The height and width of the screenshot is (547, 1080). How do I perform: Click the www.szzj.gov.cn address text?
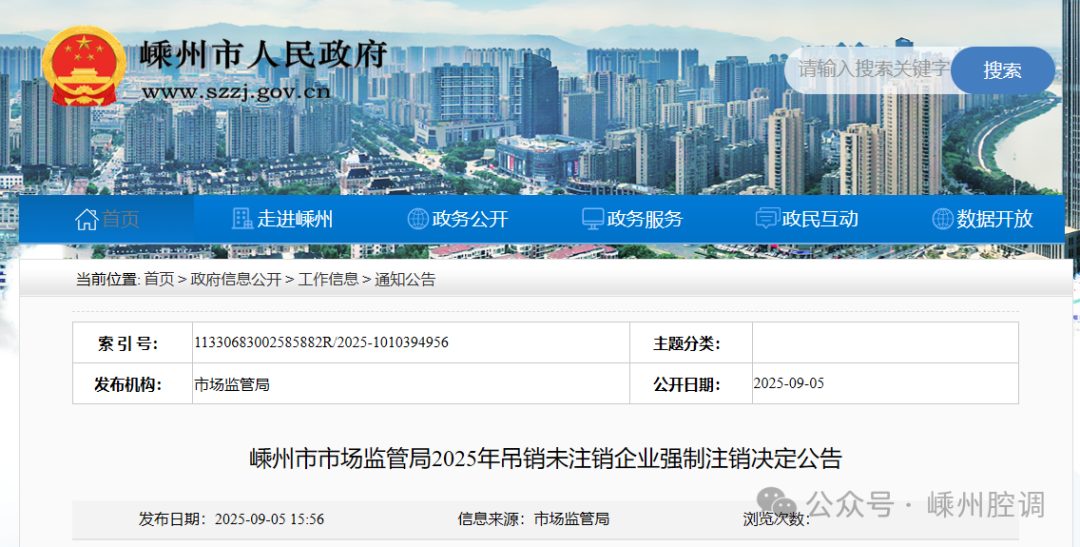point(236,93)
